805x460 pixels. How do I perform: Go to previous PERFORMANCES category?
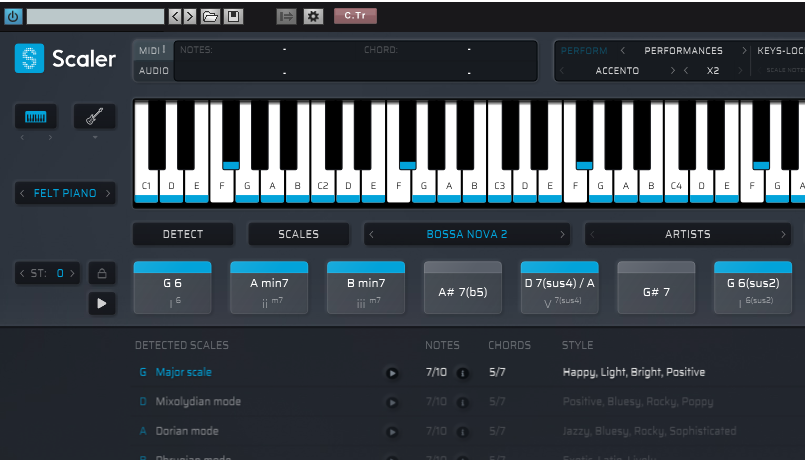tap(622, 50)
